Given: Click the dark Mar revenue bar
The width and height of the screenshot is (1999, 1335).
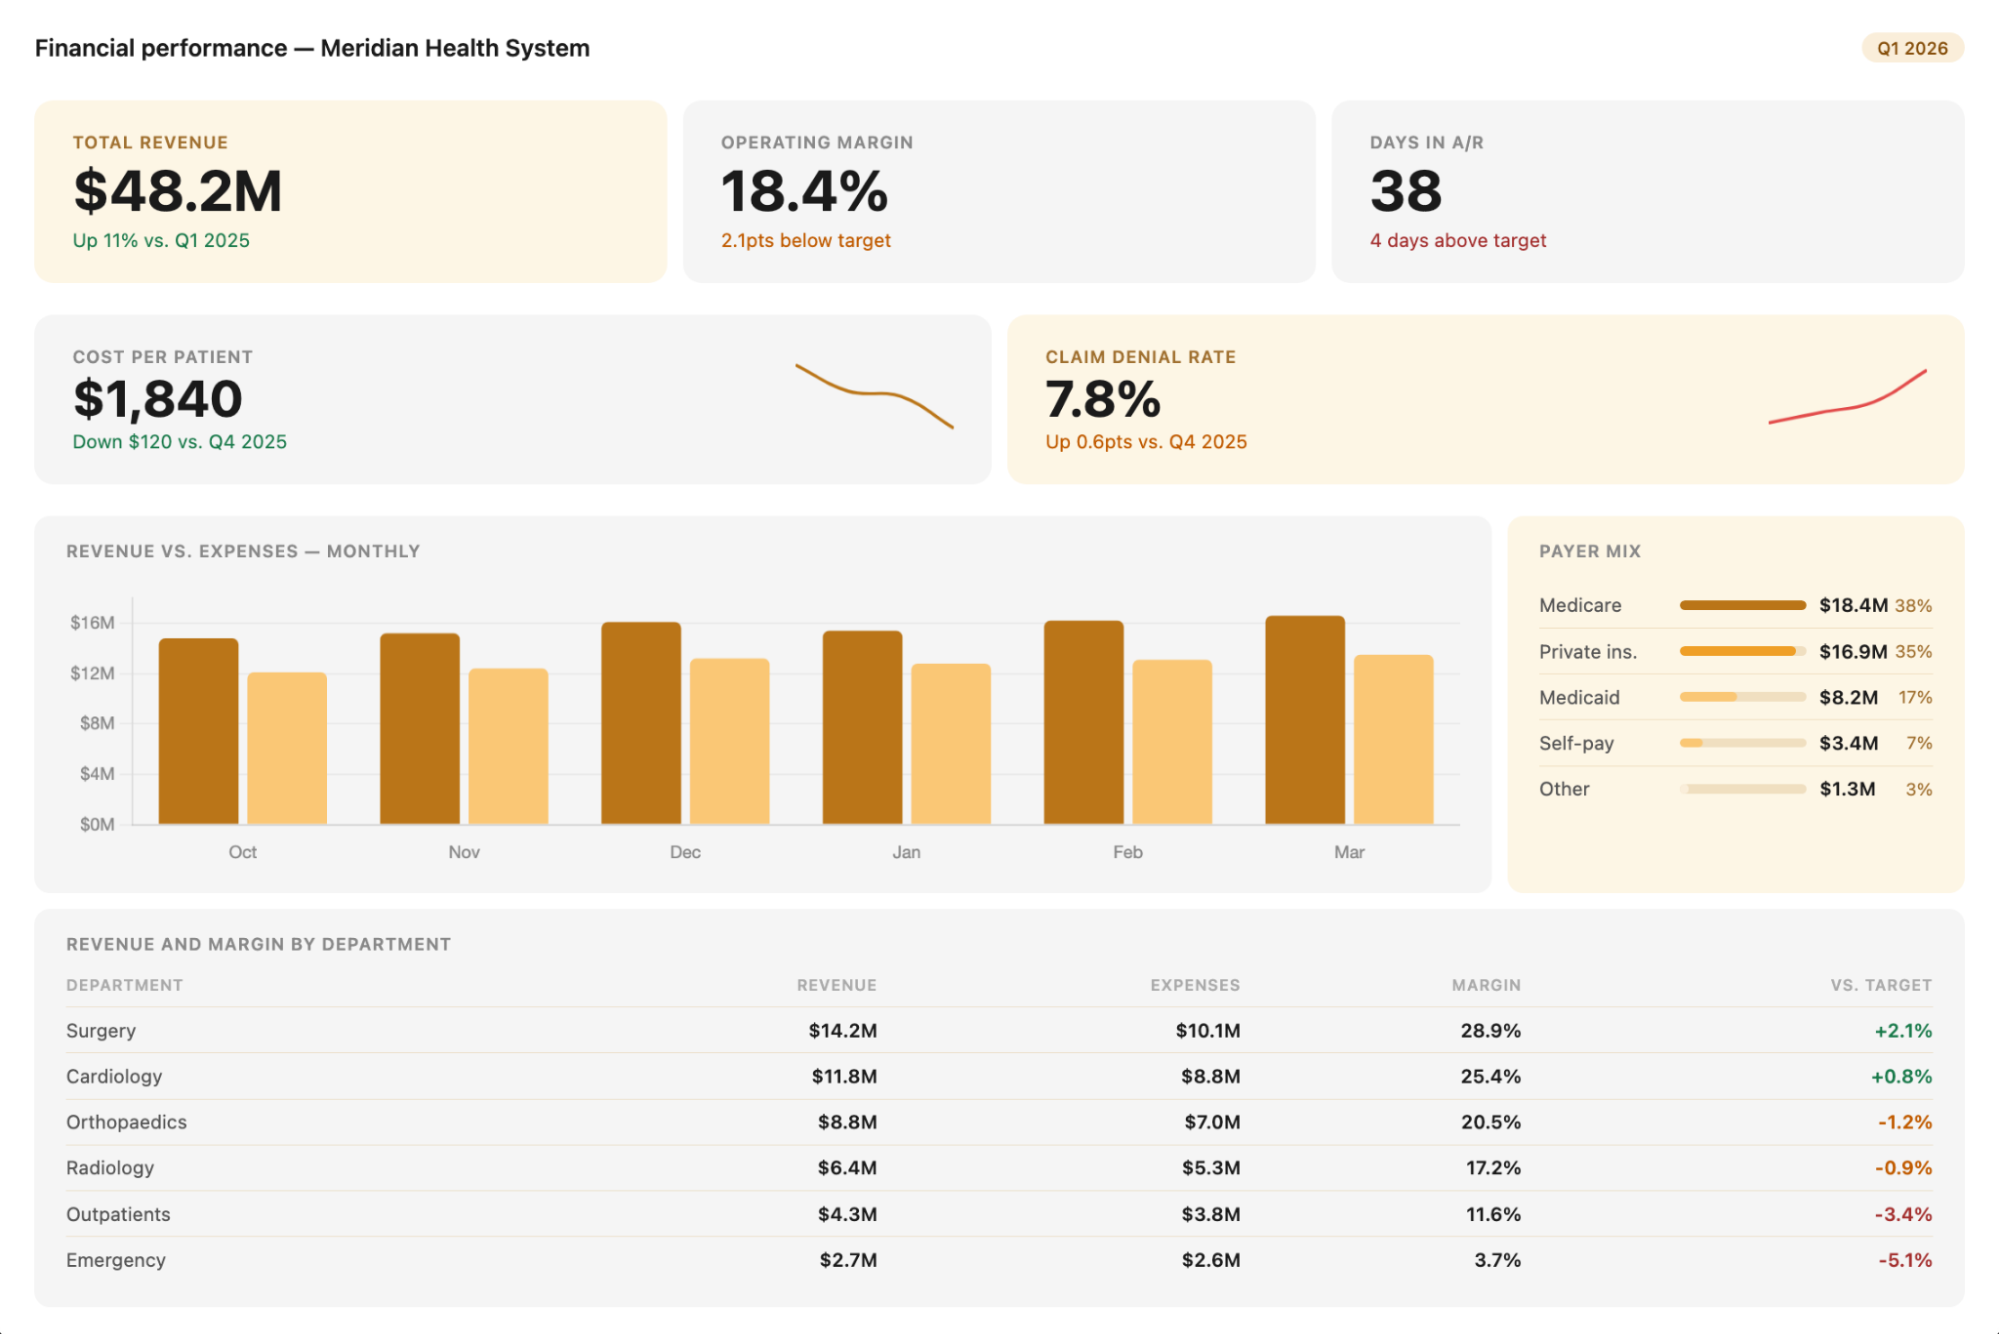Looking at the screenshot, I should coord(1305,720).
